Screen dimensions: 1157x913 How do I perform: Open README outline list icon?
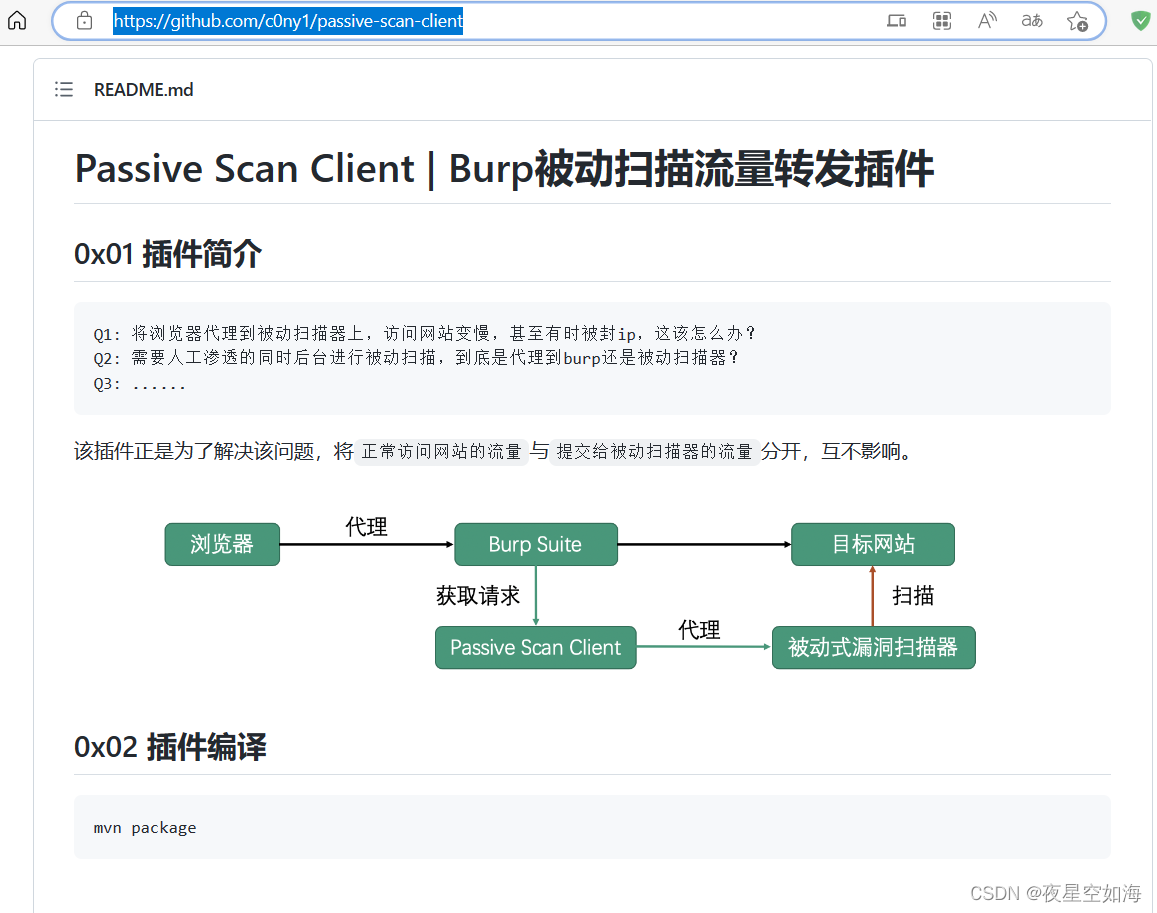coord(64,89)
